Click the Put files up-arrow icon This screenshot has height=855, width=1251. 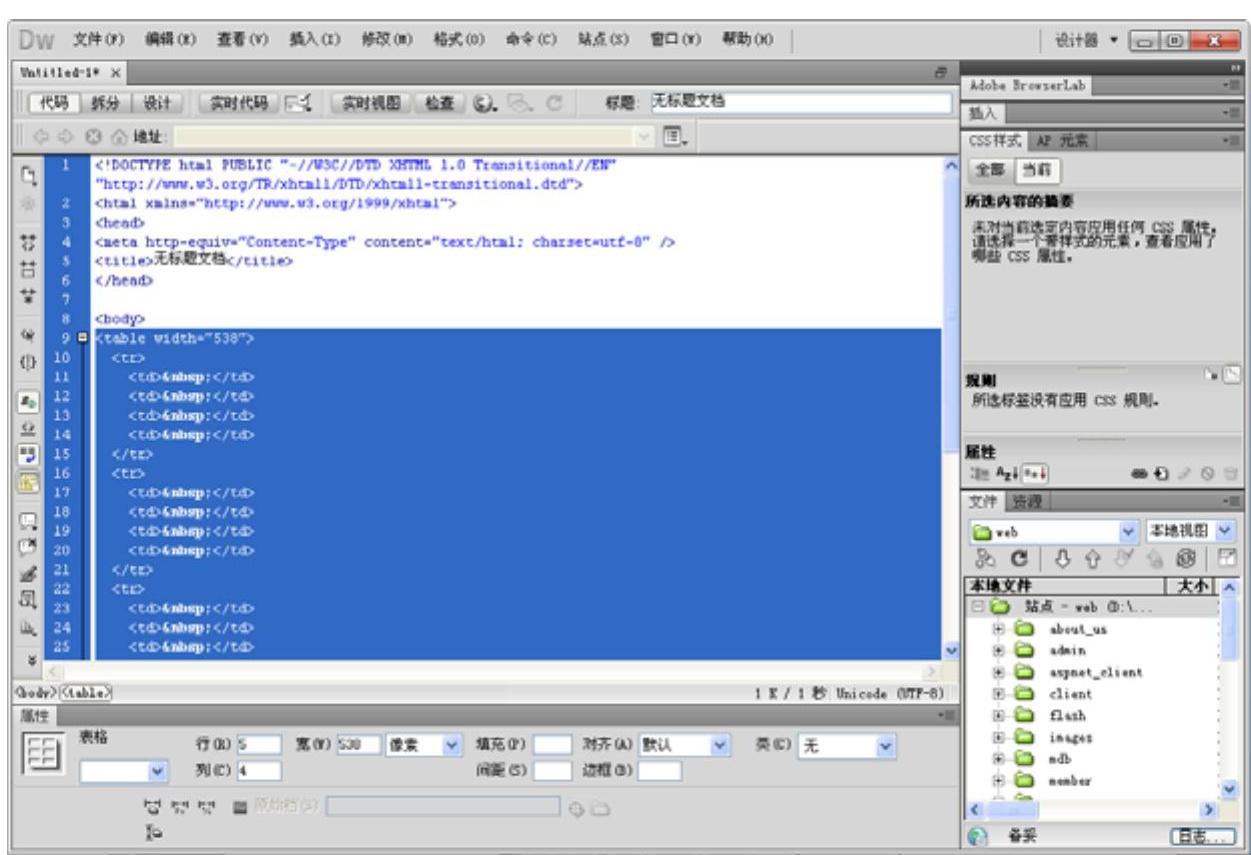point(1093,560)
